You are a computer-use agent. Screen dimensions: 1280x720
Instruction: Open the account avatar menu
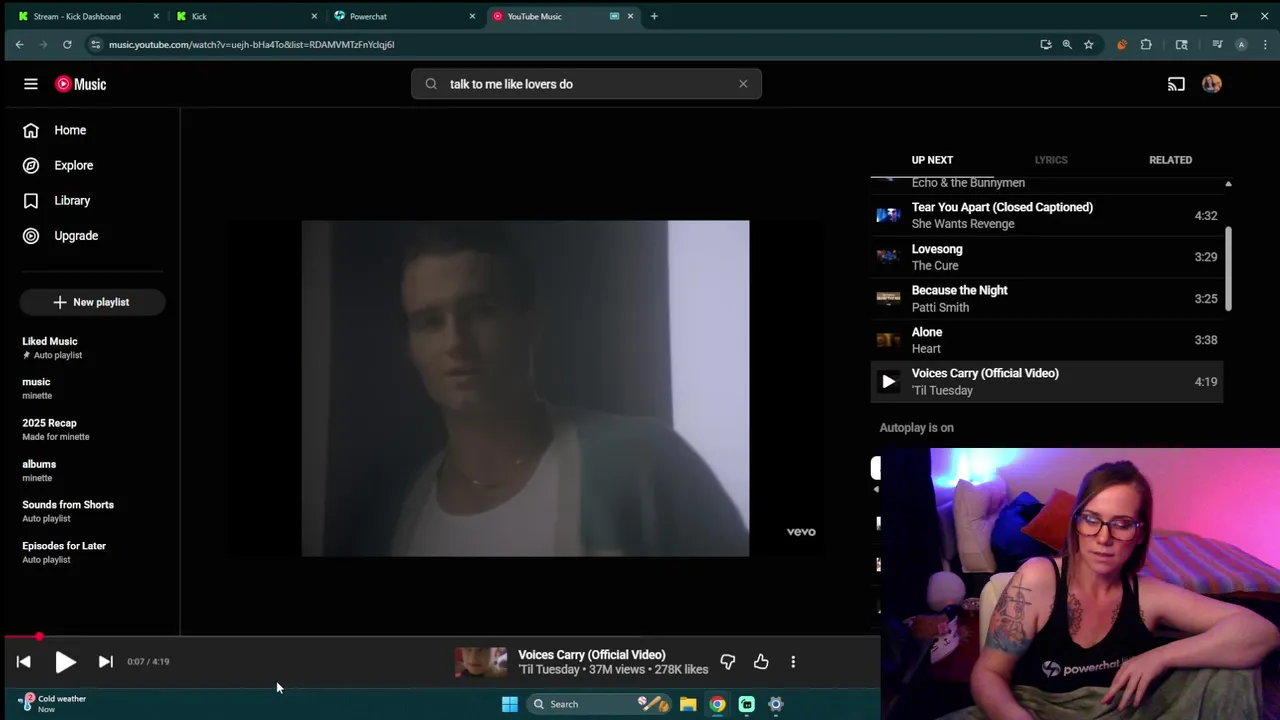(1212, 84)
